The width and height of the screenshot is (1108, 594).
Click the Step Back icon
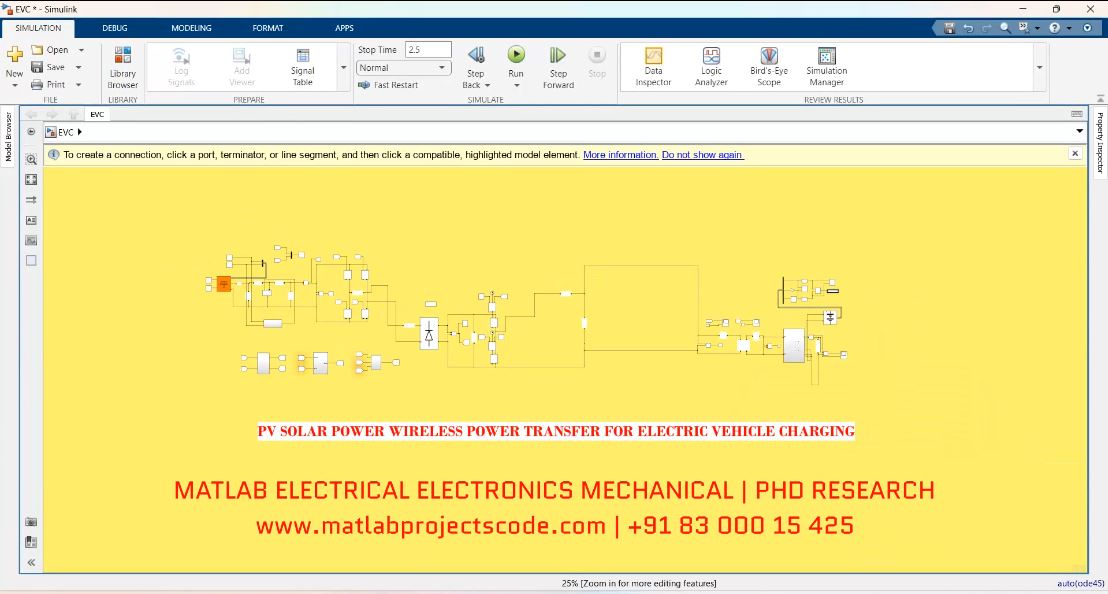coord(476,56)
